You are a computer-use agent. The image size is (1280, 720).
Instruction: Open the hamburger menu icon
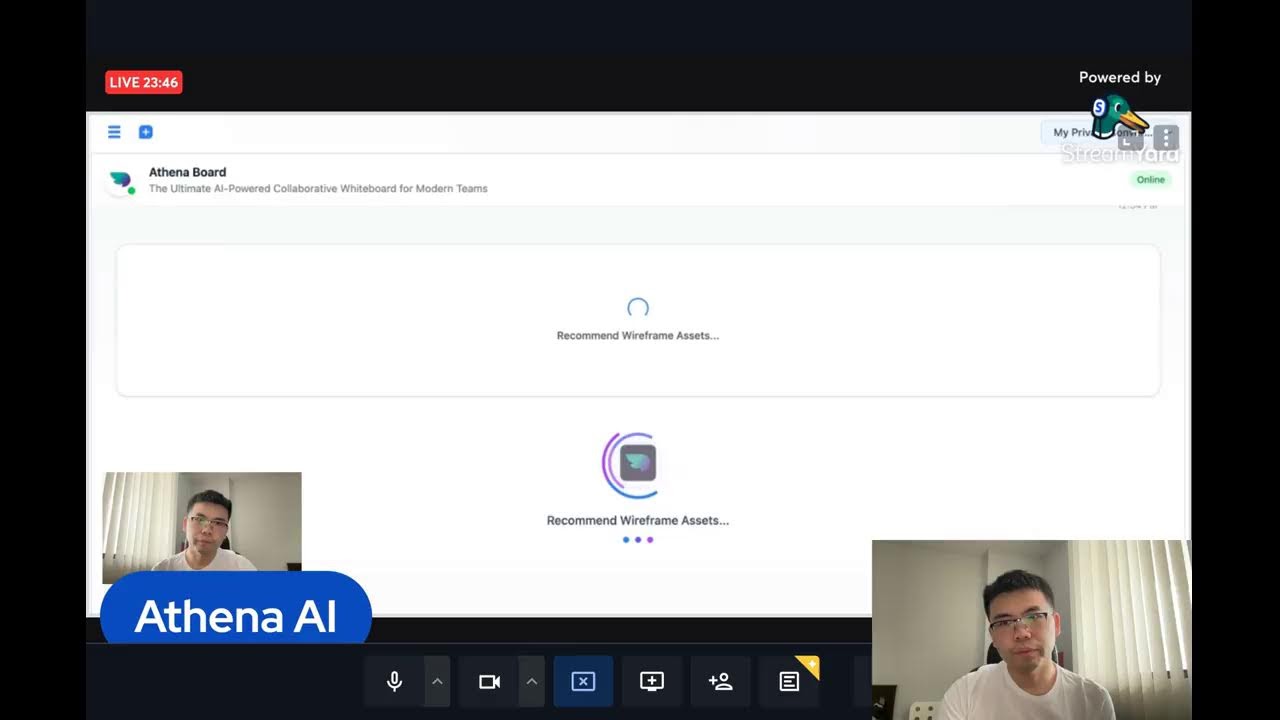click(x=114, y=132)
